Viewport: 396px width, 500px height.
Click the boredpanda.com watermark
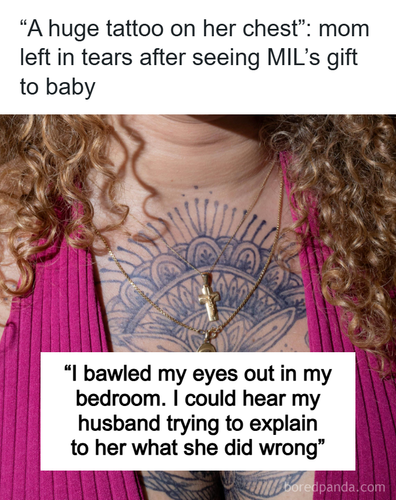click(334, 487)
